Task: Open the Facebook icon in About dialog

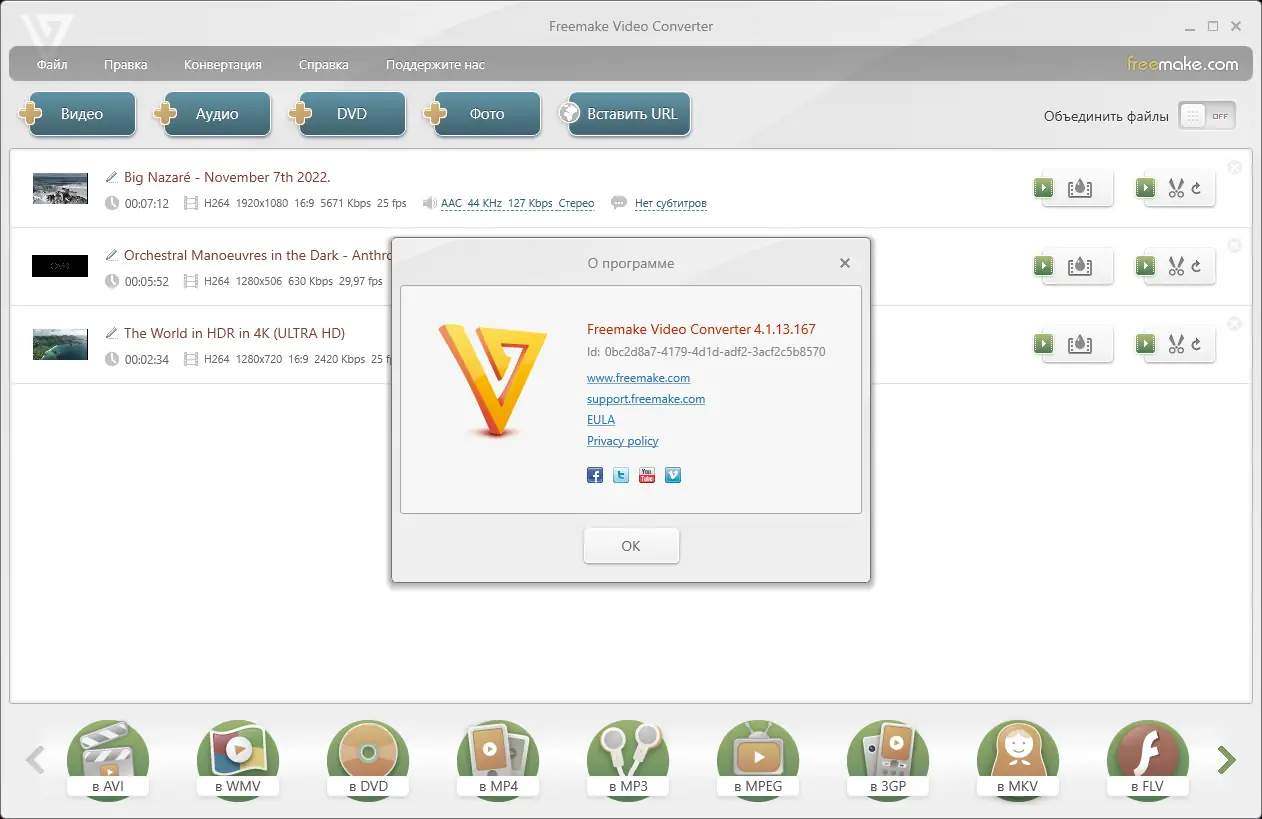Action: 595,475
